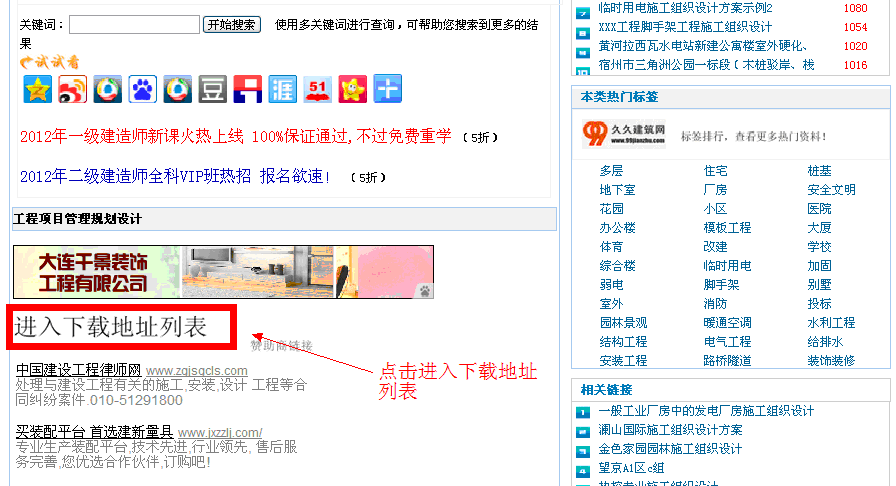
Task: Open 澜山国际施工组织设计方案 related link
Action: 670,430
